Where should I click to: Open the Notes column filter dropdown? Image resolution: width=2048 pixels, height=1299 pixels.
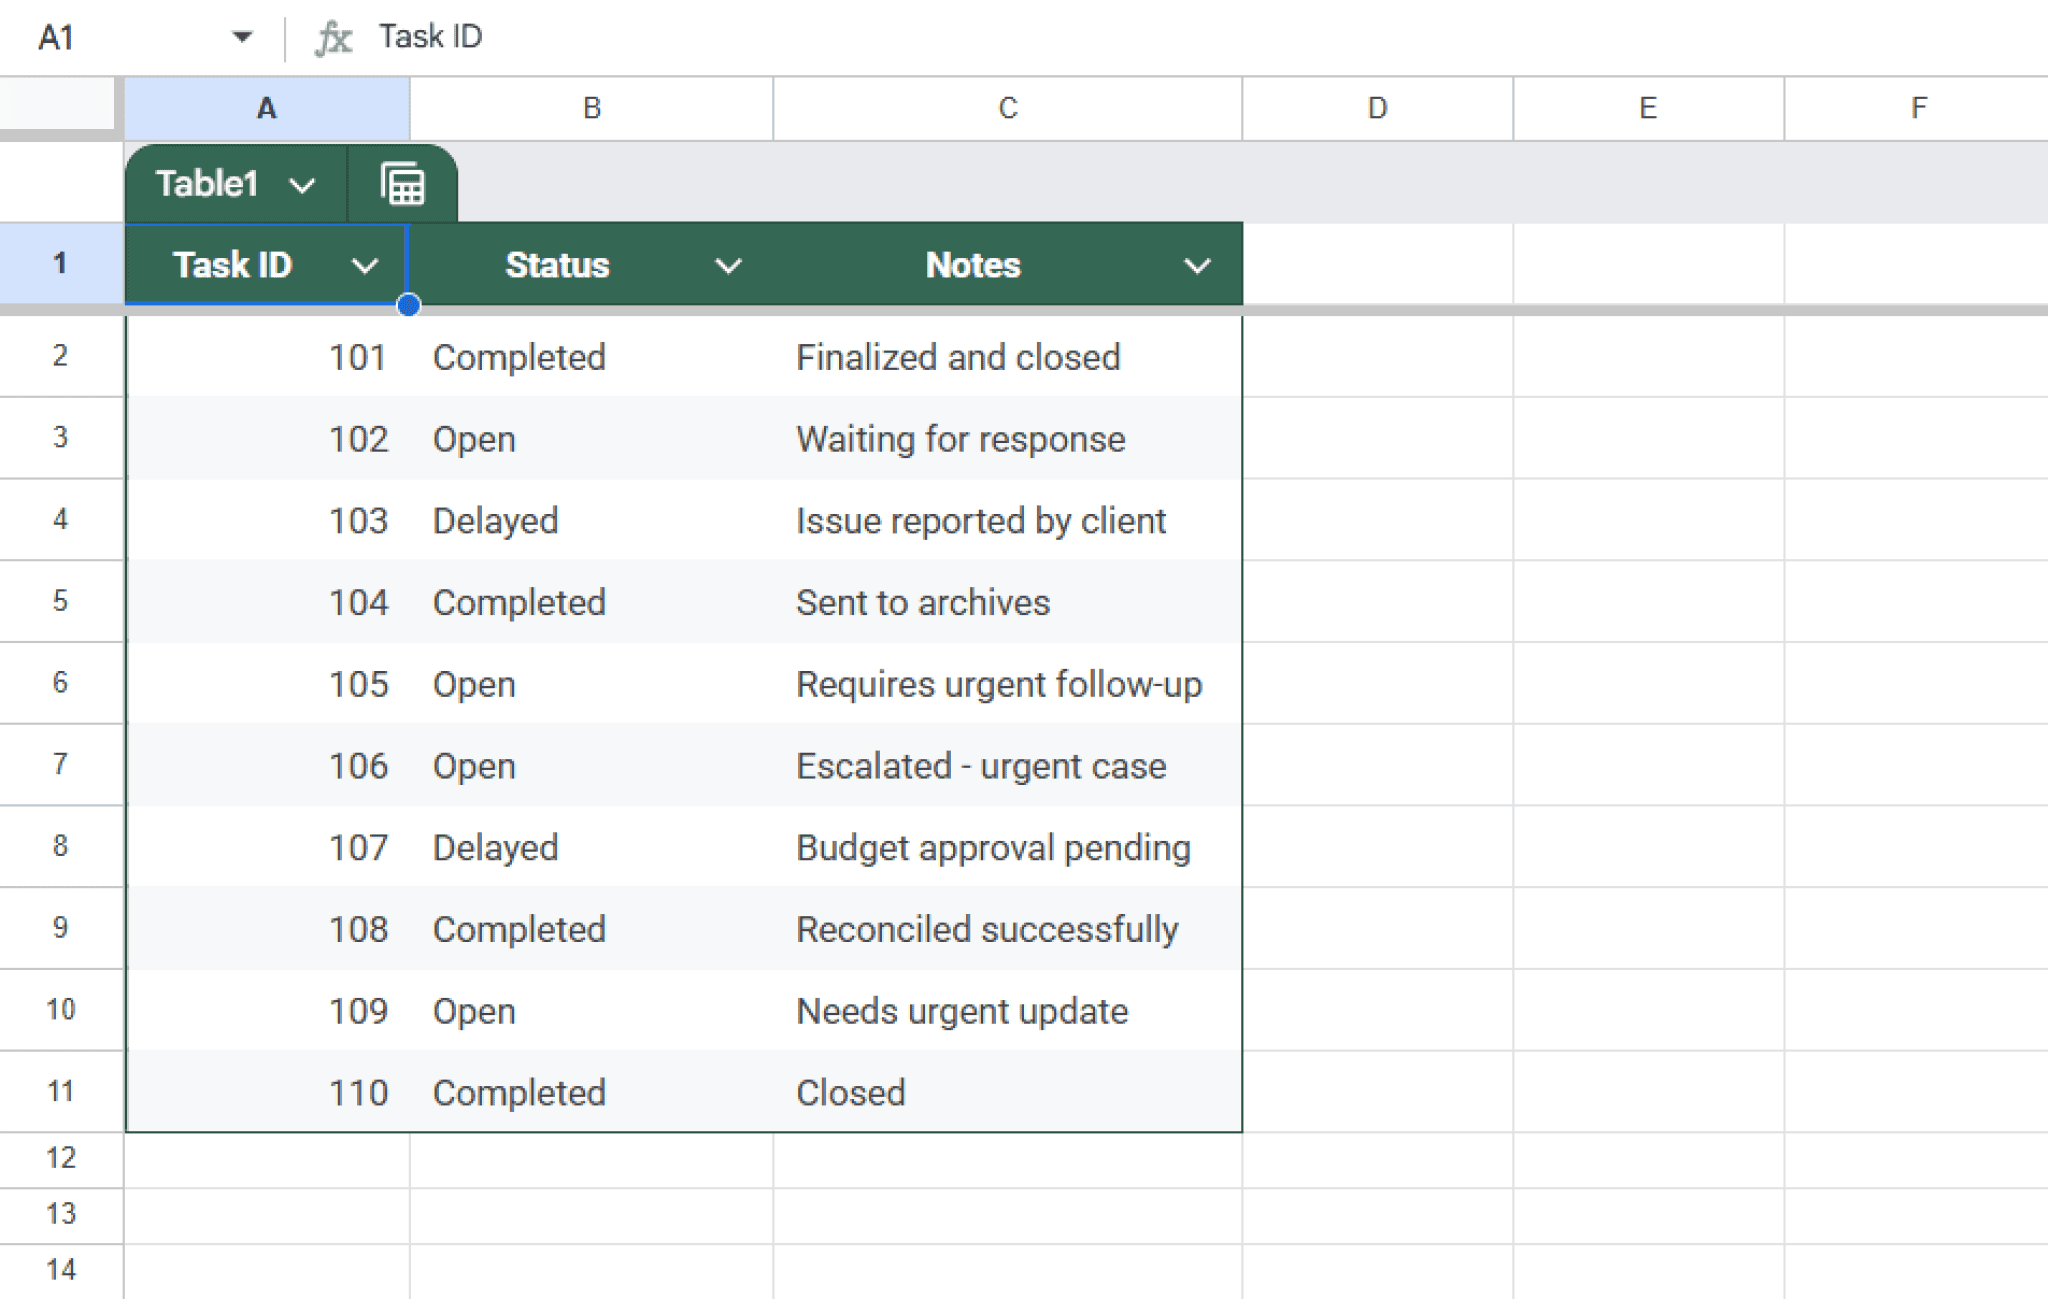(x=1198, y=265)
